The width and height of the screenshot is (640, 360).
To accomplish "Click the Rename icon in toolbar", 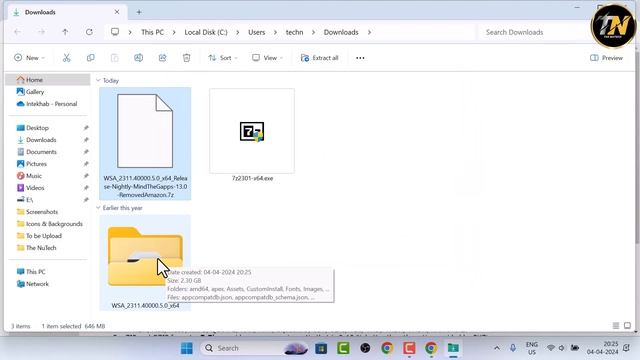I will pos(138,58).
